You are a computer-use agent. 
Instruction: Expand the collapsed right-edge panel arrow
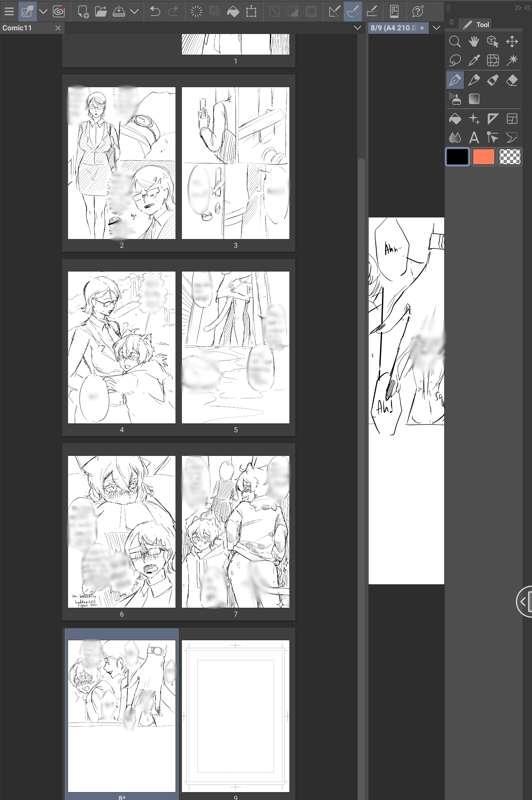524,602
